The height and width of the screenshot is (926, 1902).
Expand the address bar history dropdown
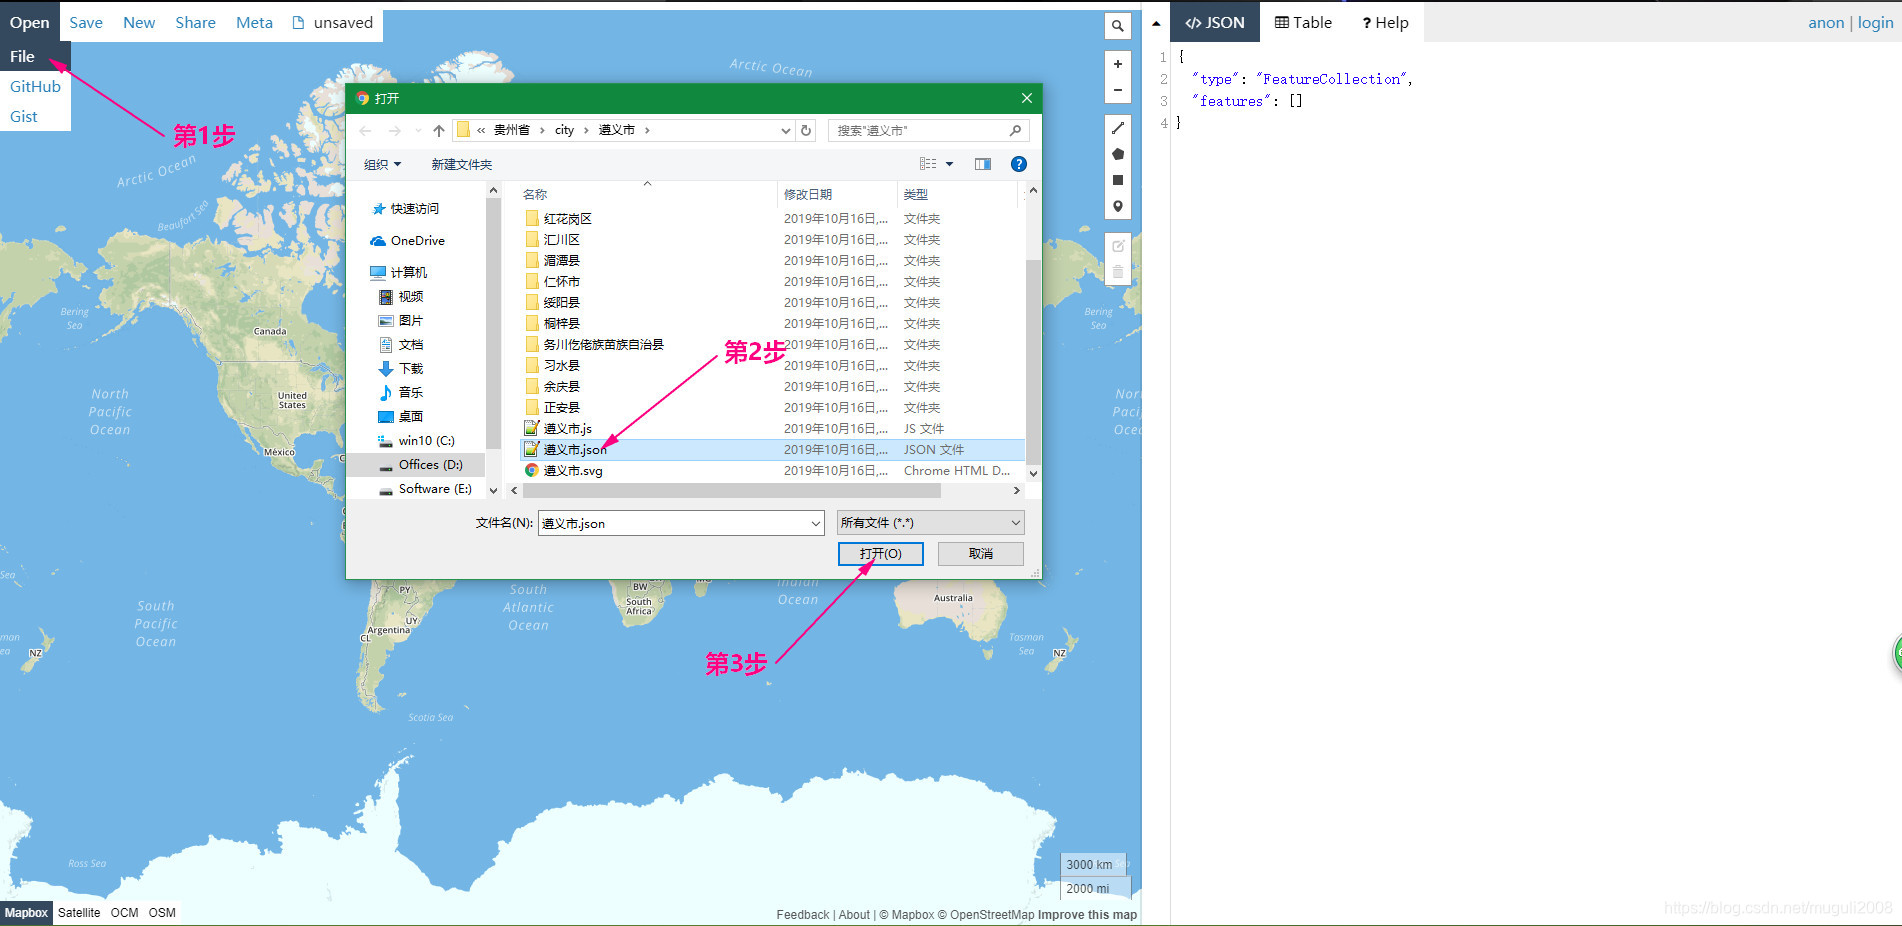785,130
